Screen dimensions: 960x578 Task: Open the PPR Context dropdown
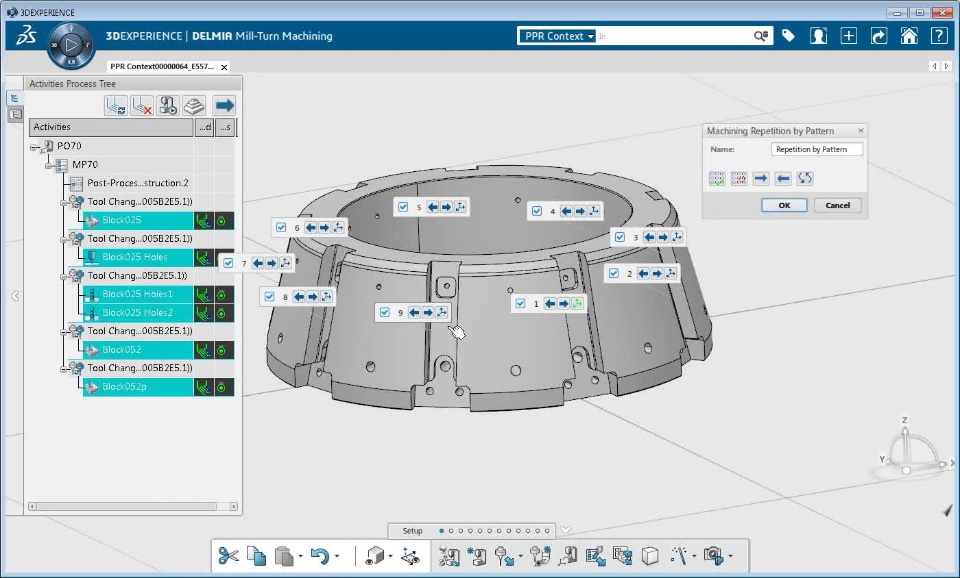click(557, 36)
